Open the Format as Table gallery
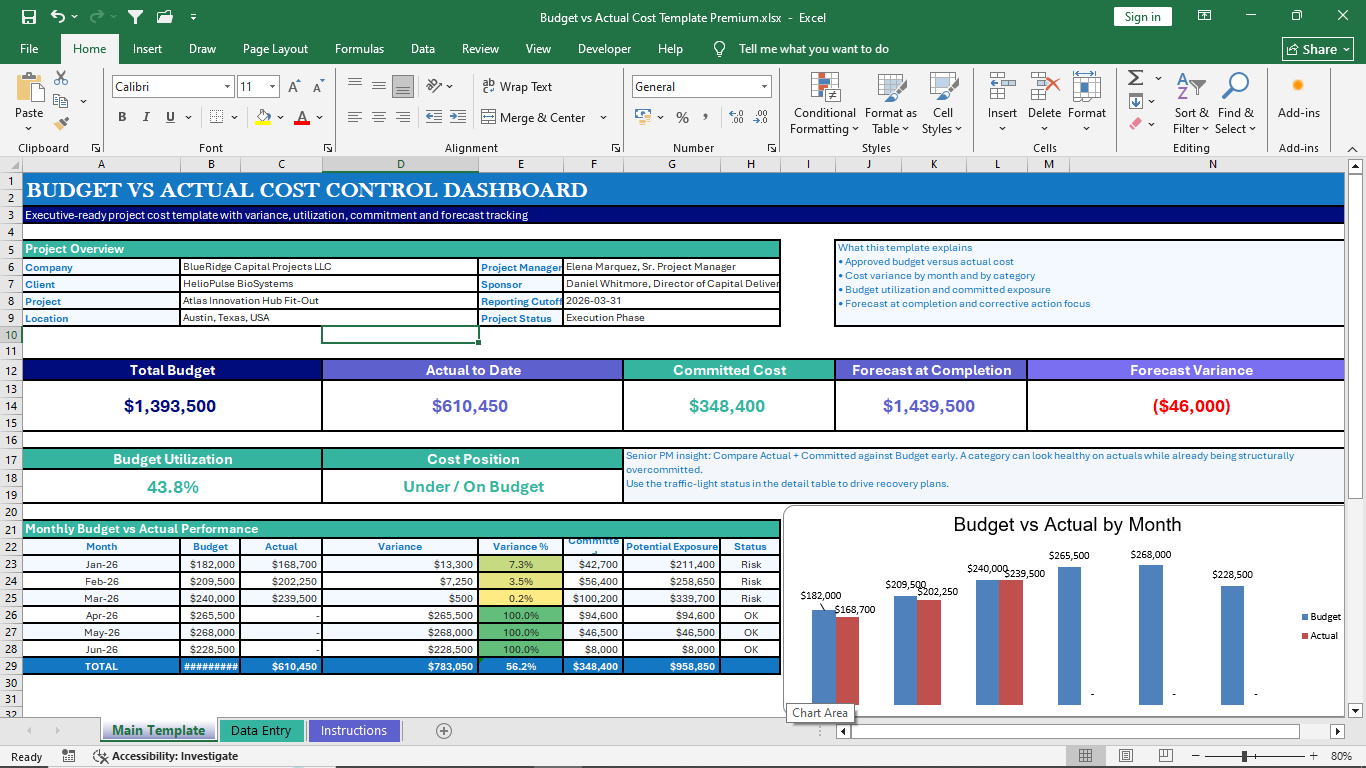1366x768 pixels. (x=890, y=104)
